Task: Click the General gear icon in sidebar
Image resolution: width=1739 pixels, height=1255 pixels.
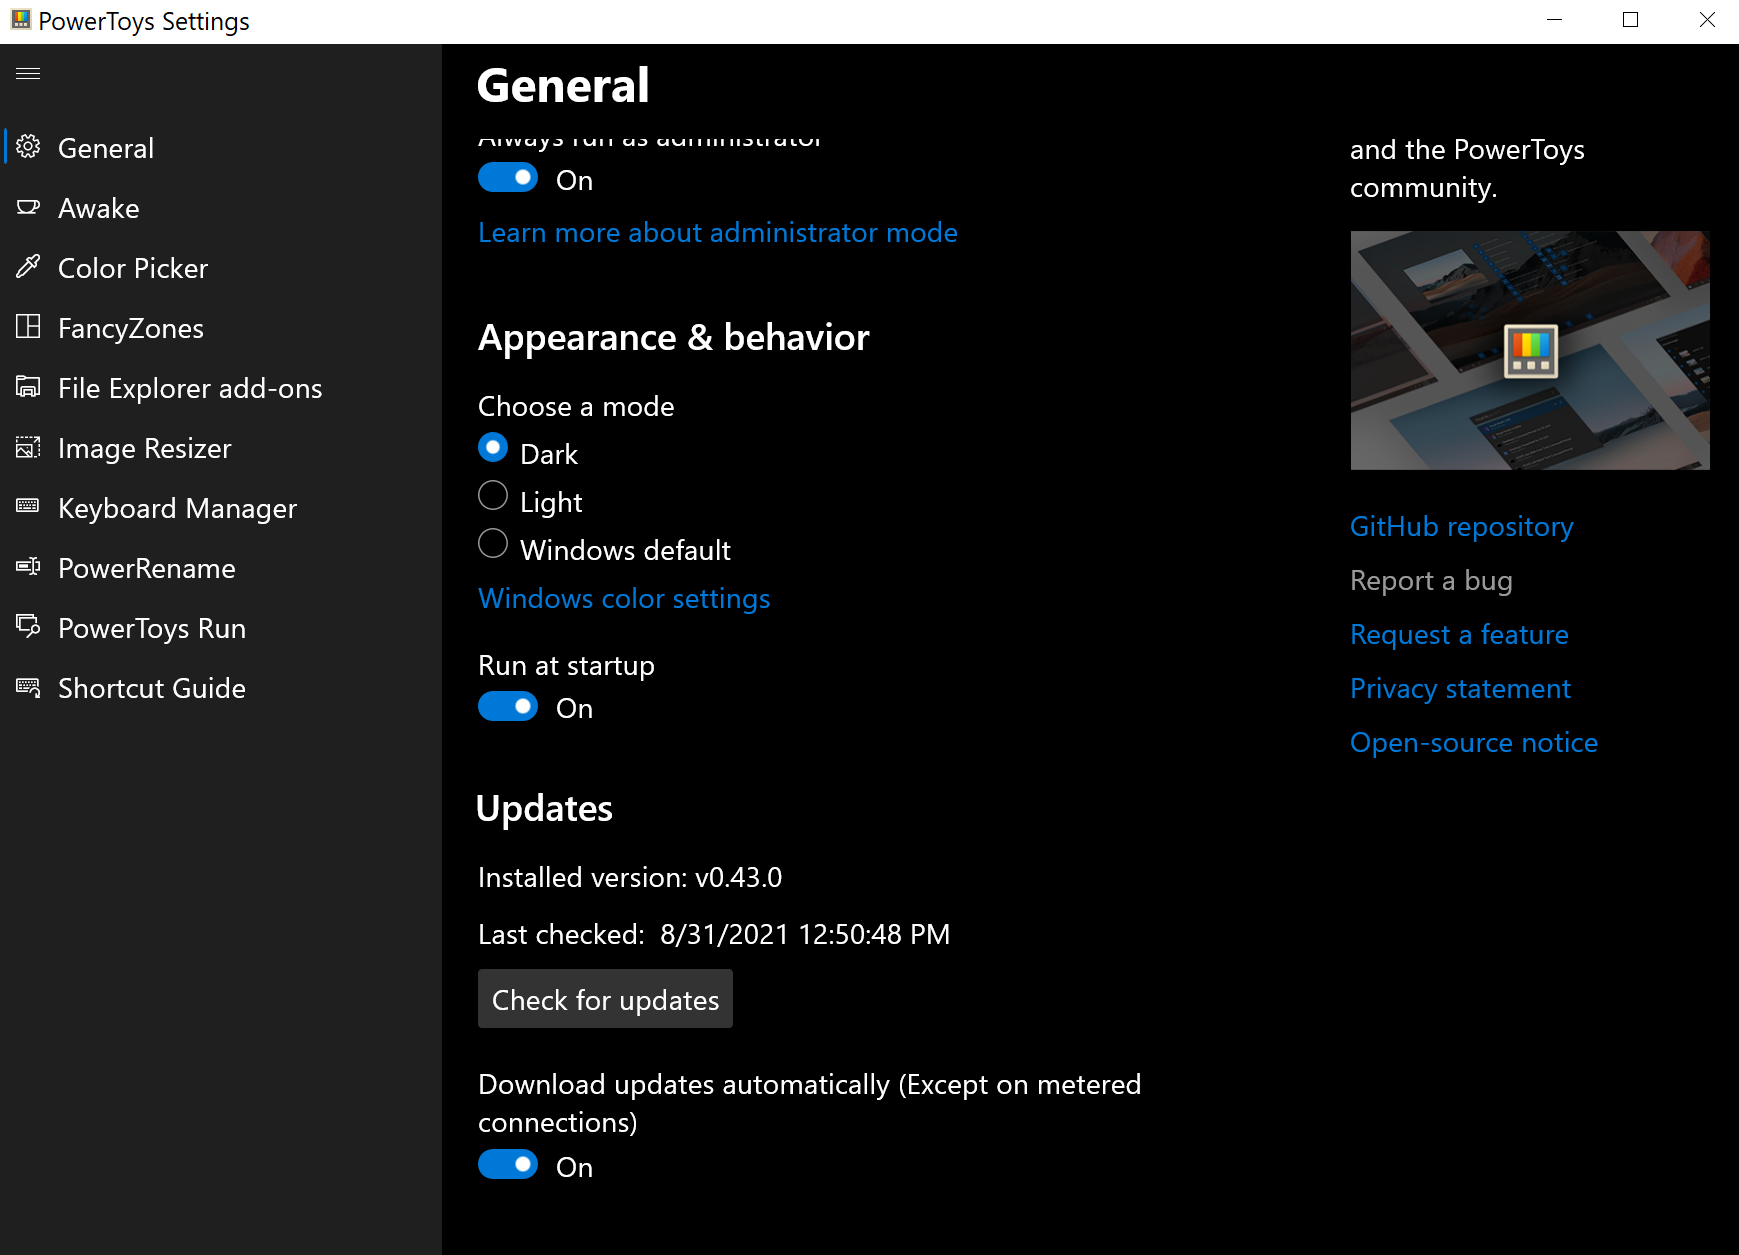Action: point(28,147)
